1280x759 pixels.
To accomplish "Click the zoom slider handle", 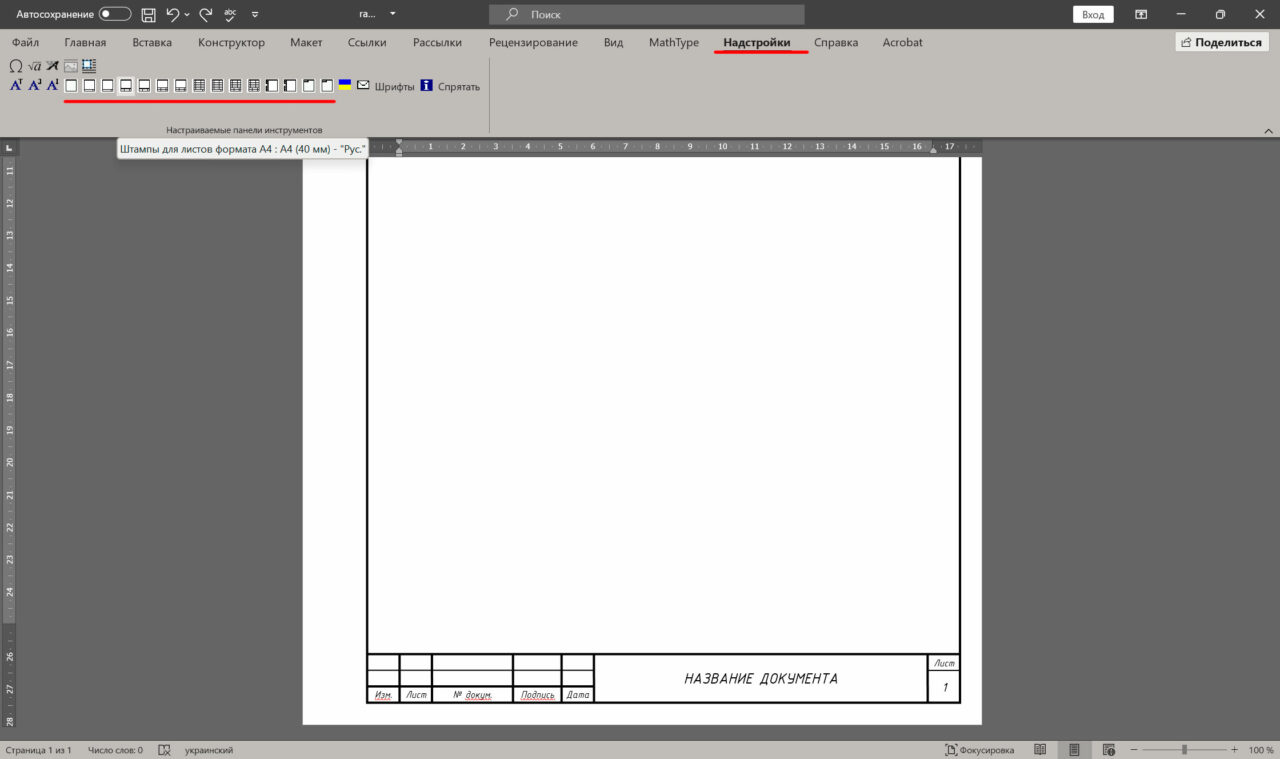I will point(1184,750).
